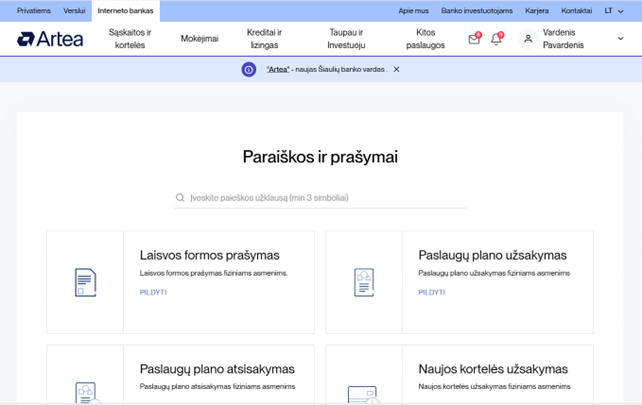Open the Taupau ir Investuoju menu
Viewport: 642px width, 405px height.
pos(346,38)
